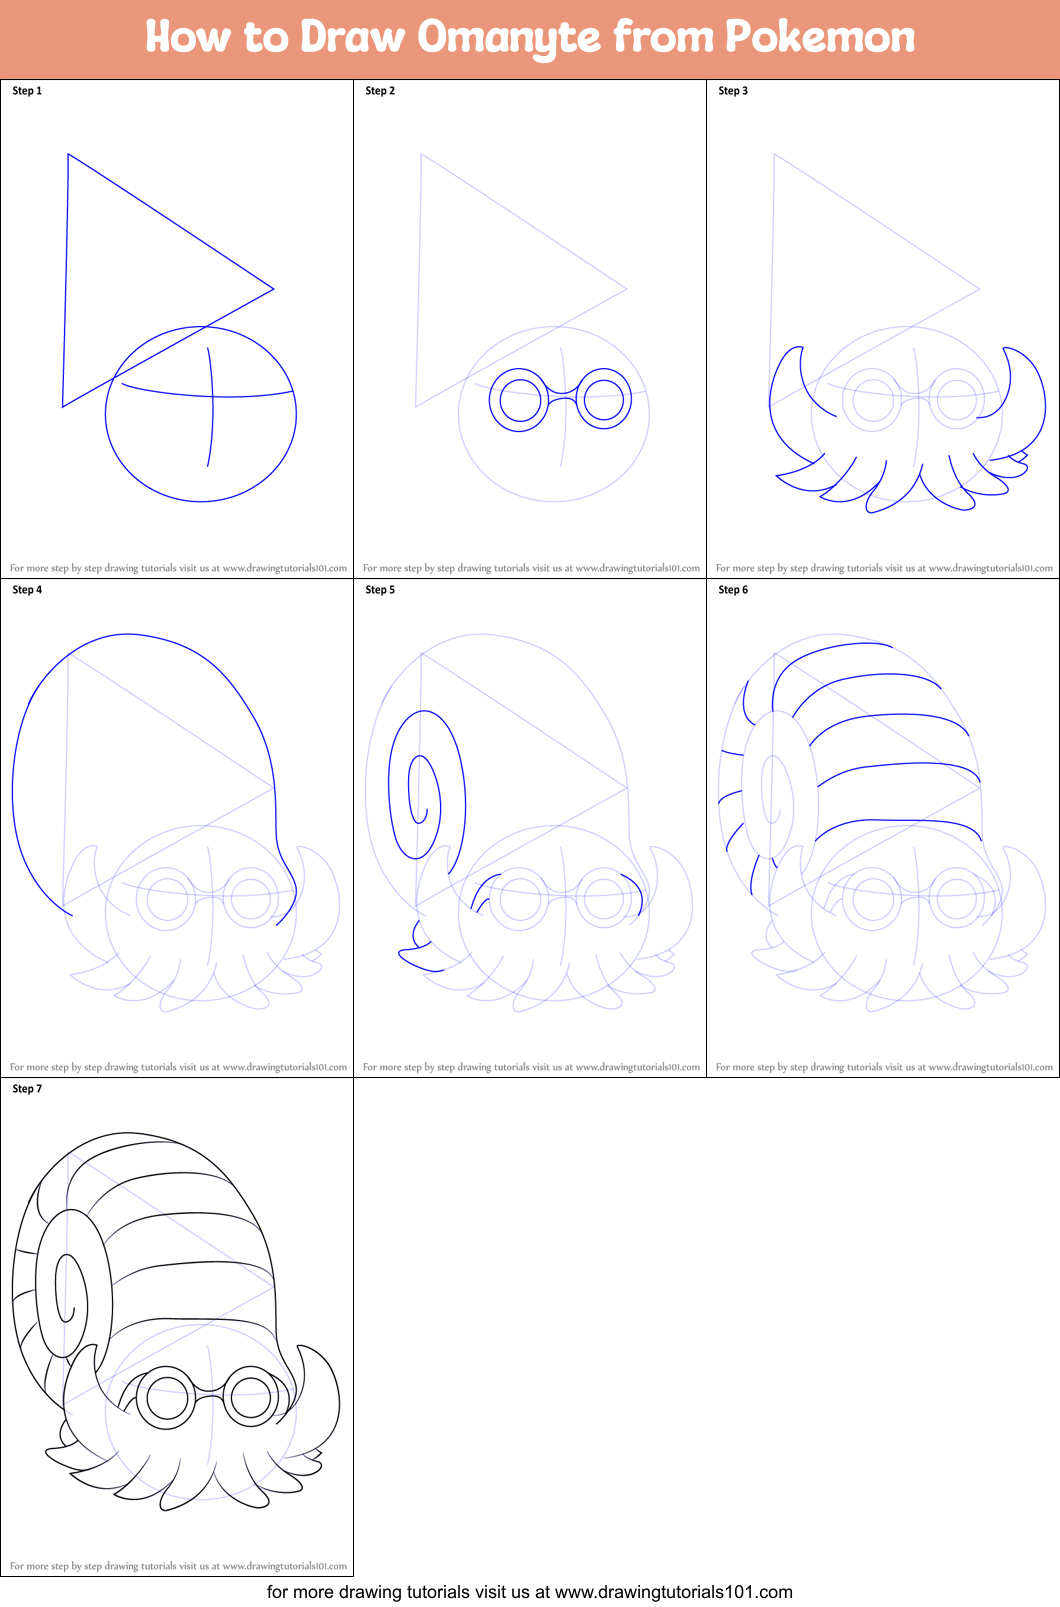Click the website credit text under Step 7
The width and height of the screenshot is (1060, 1607).
coord(178,1566)
